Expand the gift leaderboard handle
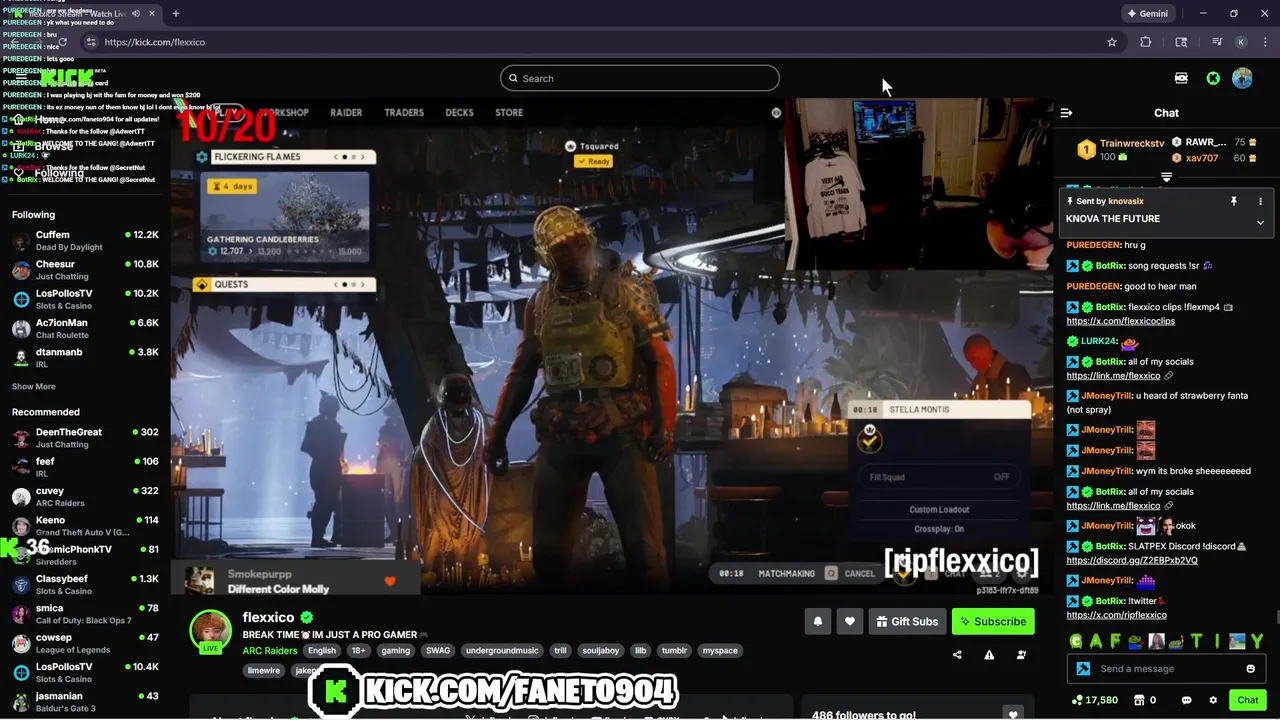Viewport: 1280px width, 720px height. 1166,177
